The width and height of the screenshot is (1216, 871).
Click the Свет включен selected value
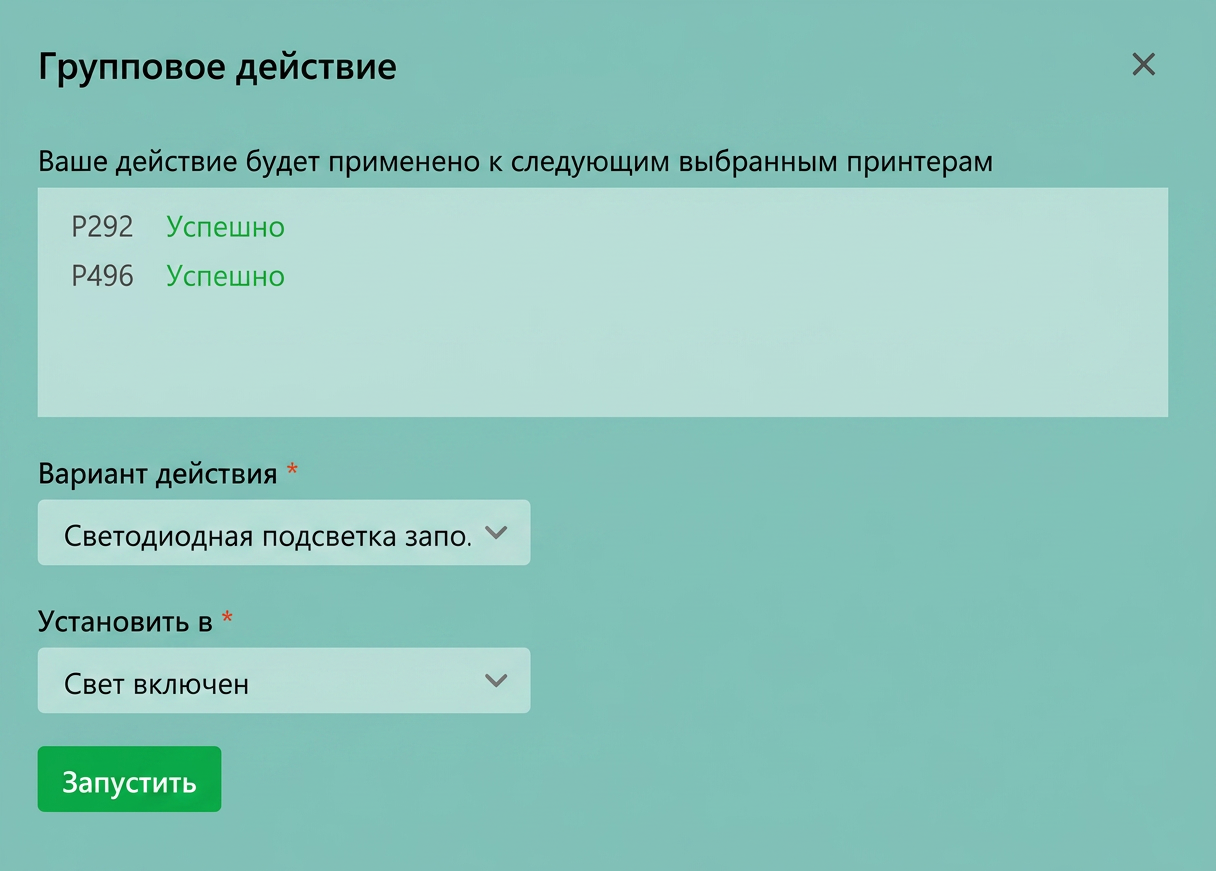click(x=156, y=684)
